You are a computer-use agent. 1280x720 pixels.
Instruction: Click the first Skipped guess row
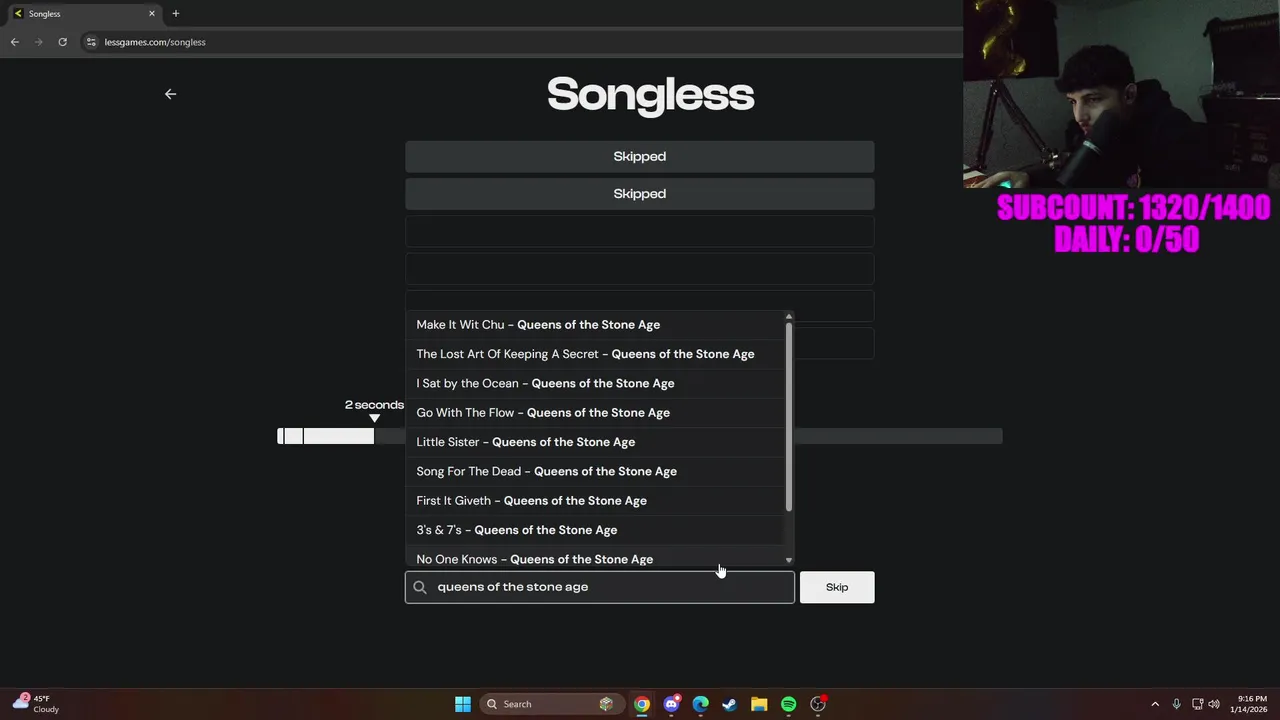tap(640, 157)
